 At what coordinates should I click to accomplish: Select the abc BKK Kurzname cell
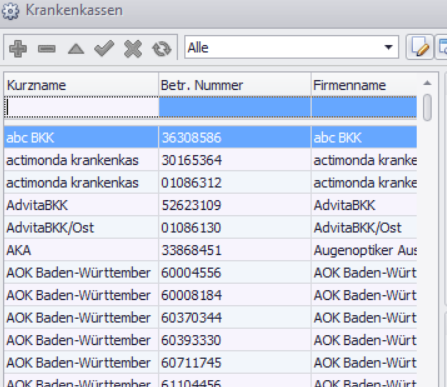pyautogui.click(x=81, y=137)
